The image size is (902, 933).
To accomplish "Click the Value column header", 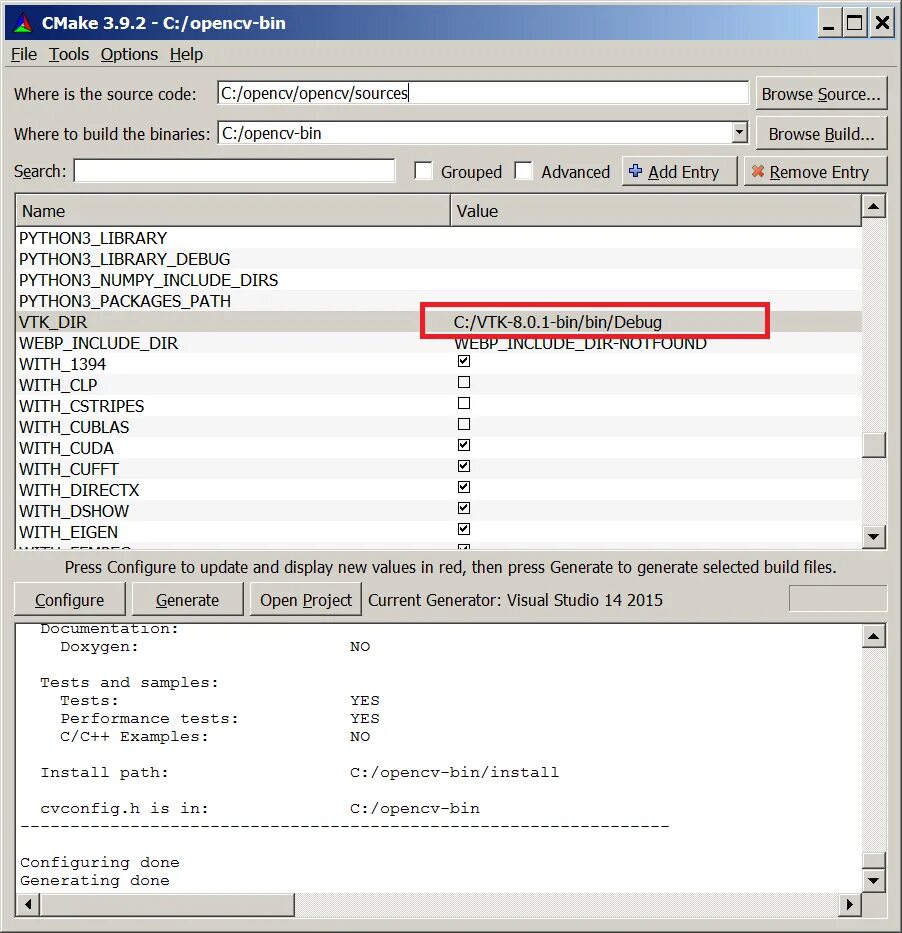I will 656,211.
